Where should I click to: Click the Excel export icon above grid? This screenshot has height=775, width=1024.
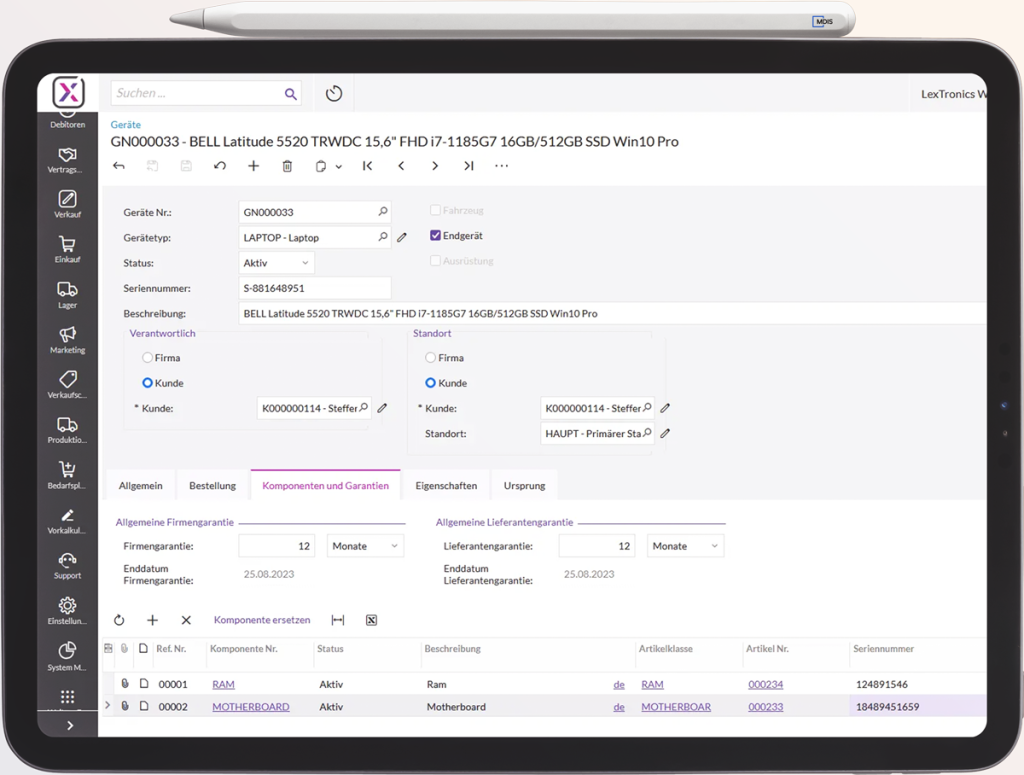tap(371, 620)
